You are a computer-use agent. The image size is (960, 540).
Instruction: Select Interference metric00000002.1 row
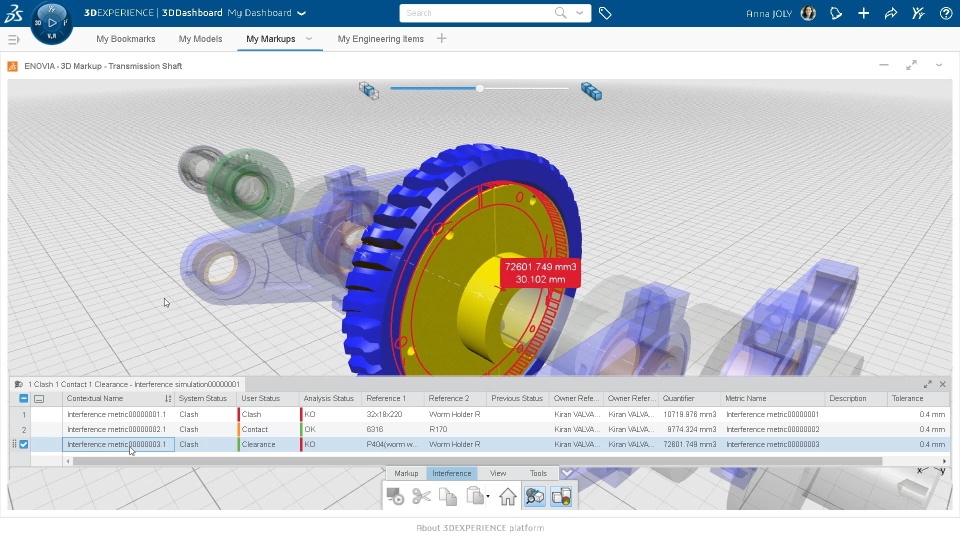(x=480, y=429)
